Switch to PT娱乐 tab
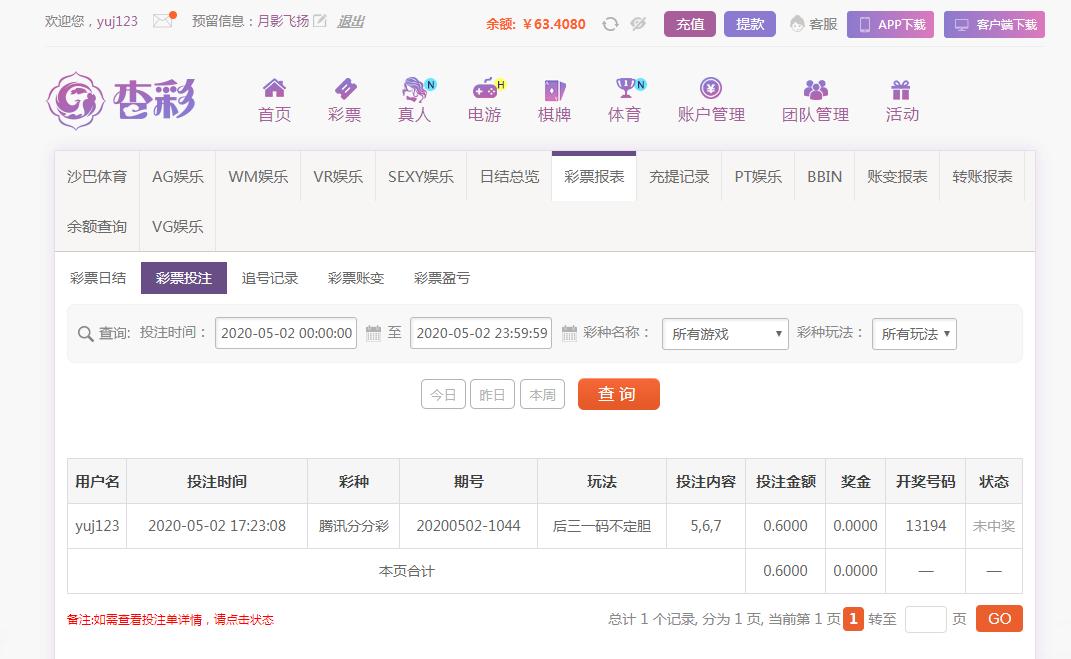This screenshot has height=659, width=1071. pyautogui.click(x=758, y=176)
